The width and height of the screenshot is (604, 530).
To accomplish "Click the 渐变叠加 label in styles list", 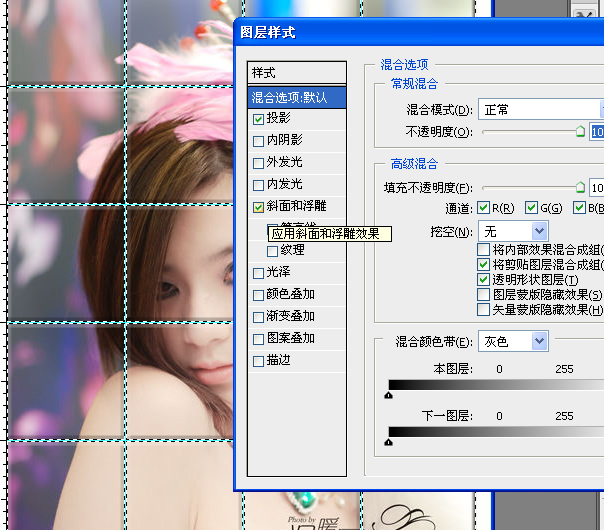I will 290,316.
